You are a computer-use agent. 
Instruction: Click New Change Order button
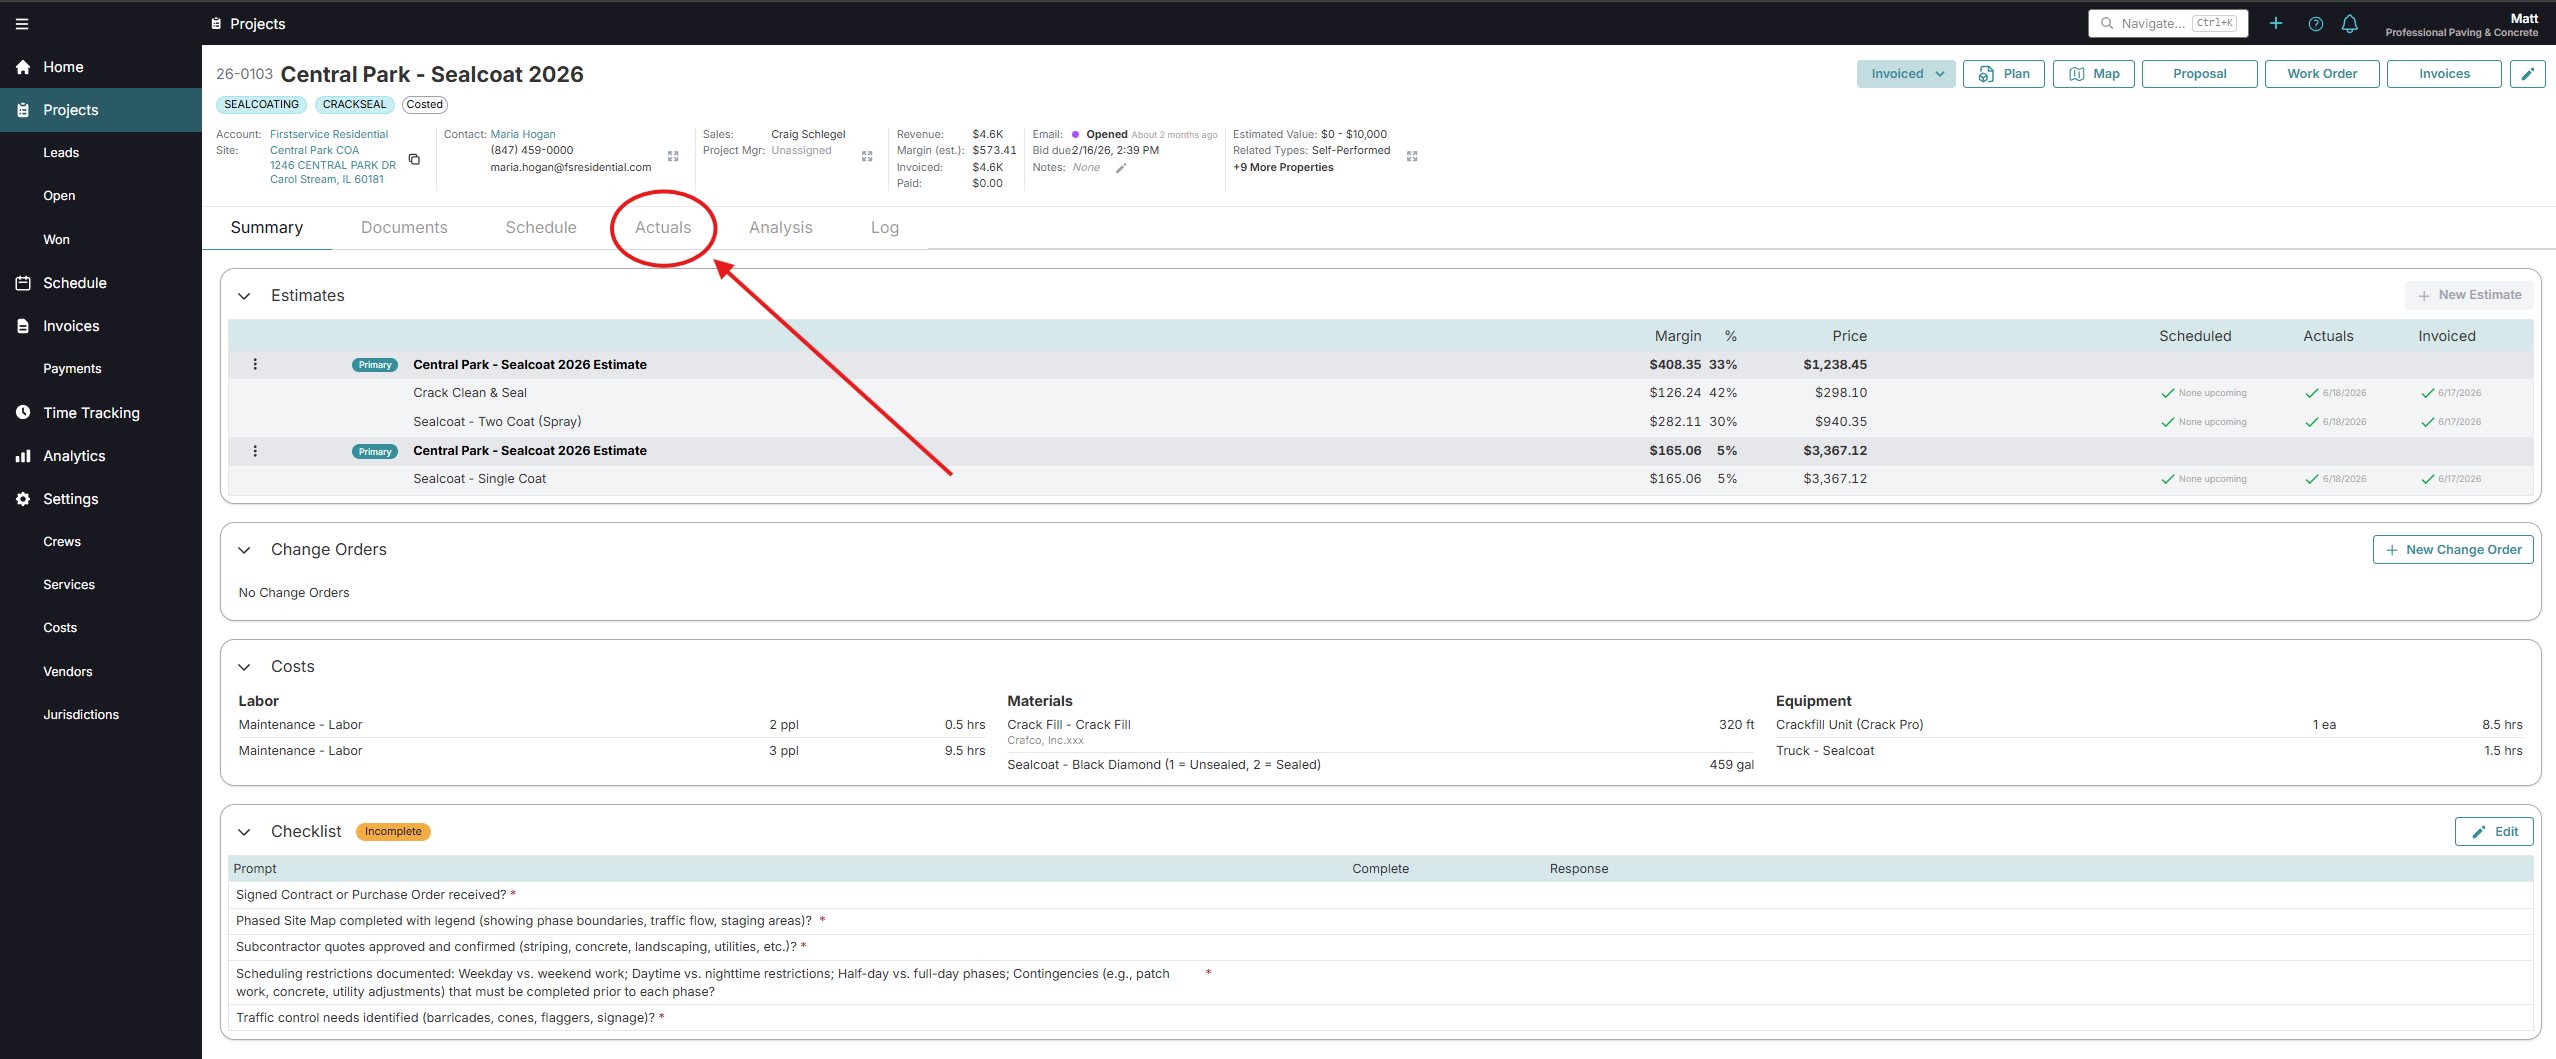(2453, 550)
